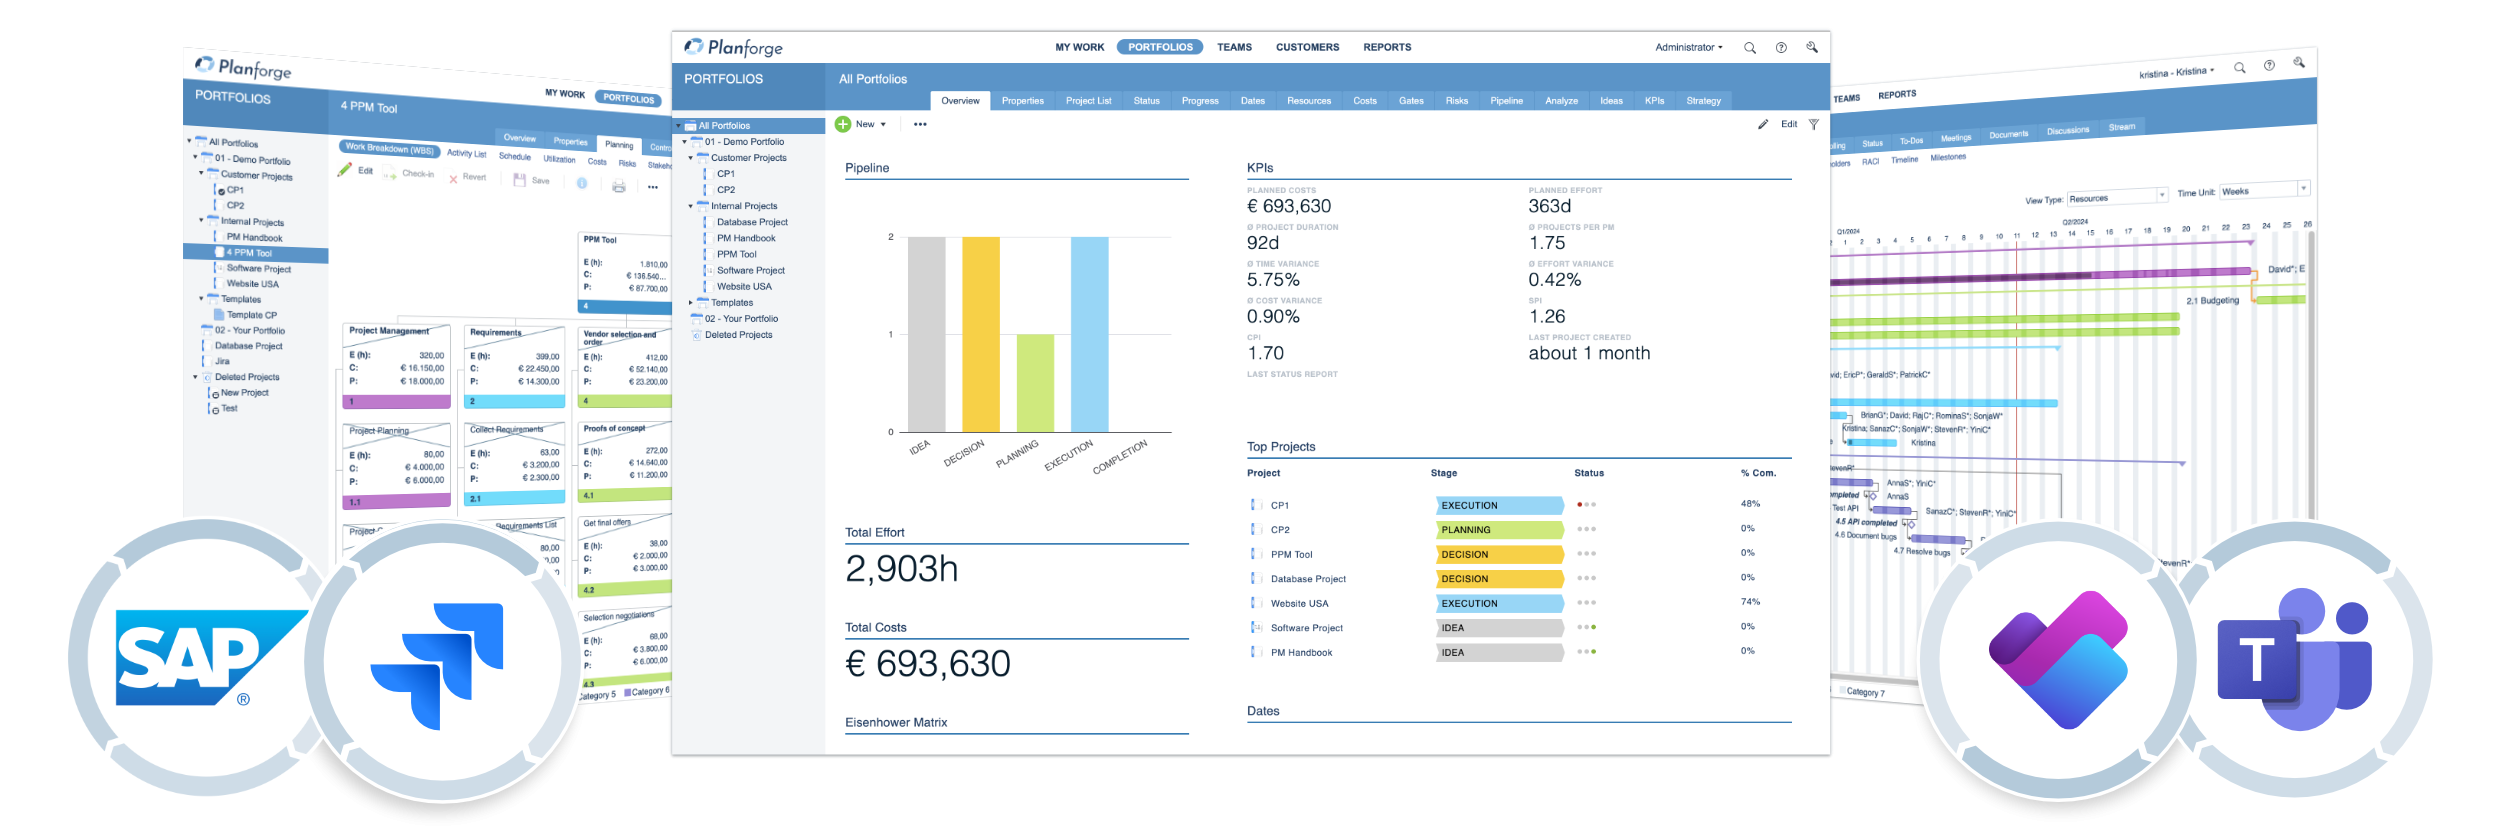Image resolution: width=2500 pixels, height=833 pixels.
Task: Click the yellow DECISION bar in Pipeline chart
Action: point(980,334)
